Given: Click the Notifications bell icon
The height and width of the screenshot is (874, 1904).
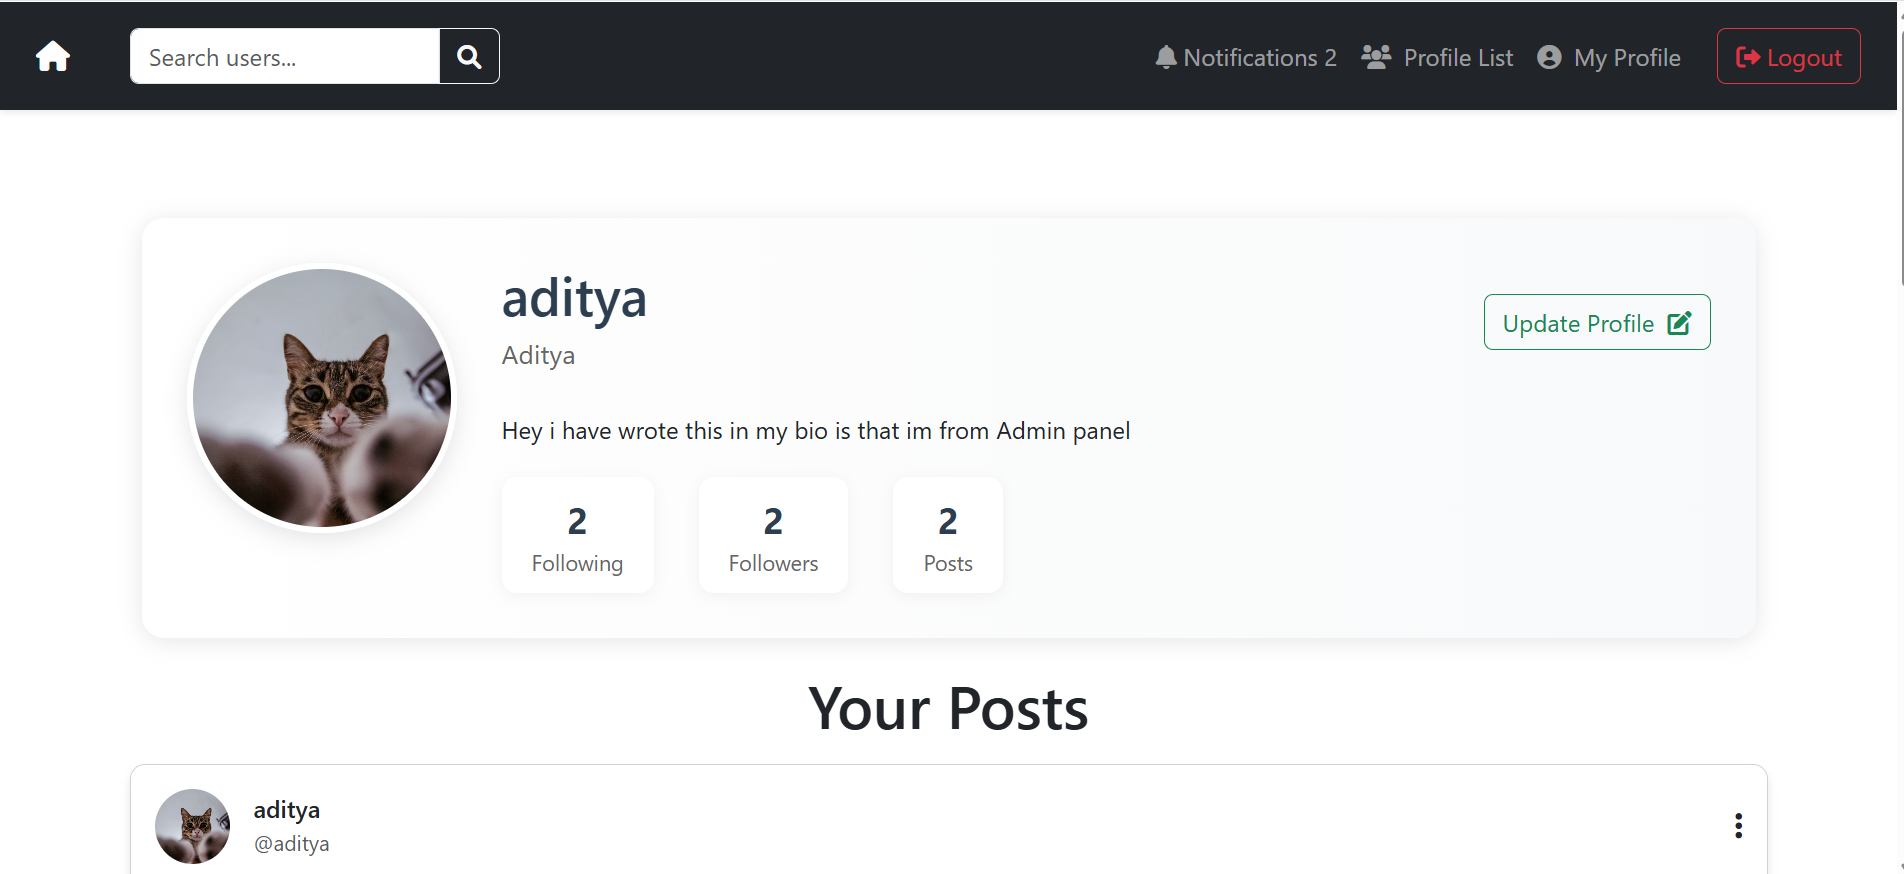Looking at the screenshot, I should [1165, 57].
